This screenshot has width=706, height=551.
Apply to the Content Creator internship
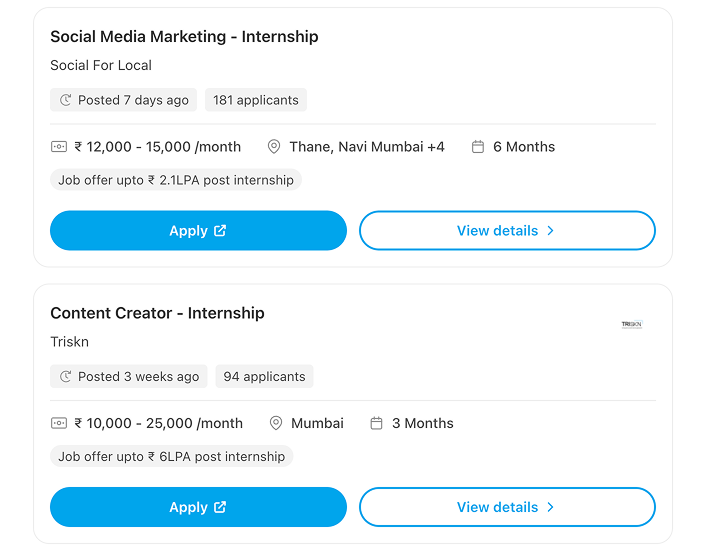198,507
